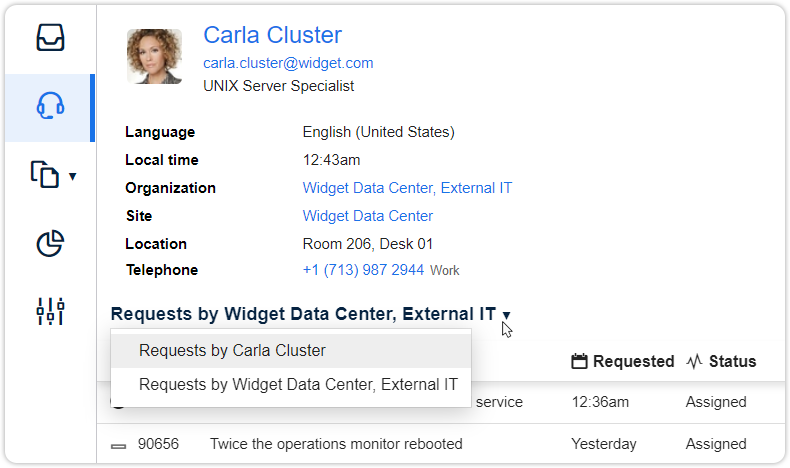Screen dimensions: 790x468
Task: Click Carla Cluster's profile photo
Action: tap(154, 56)
